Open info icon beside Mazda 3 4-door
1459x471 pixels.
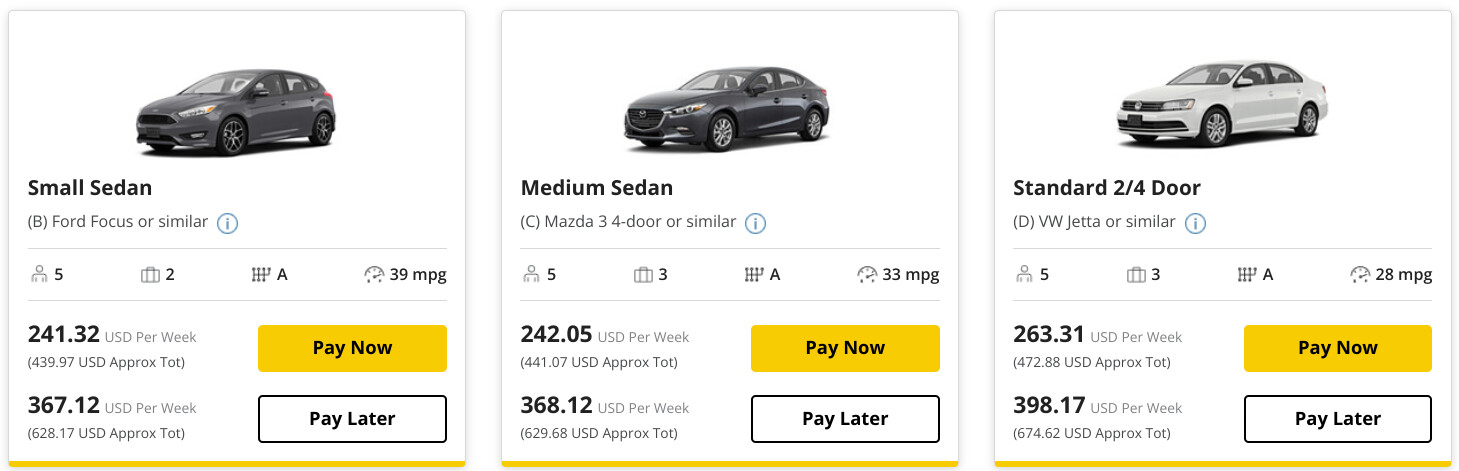[x=756, y=223]
